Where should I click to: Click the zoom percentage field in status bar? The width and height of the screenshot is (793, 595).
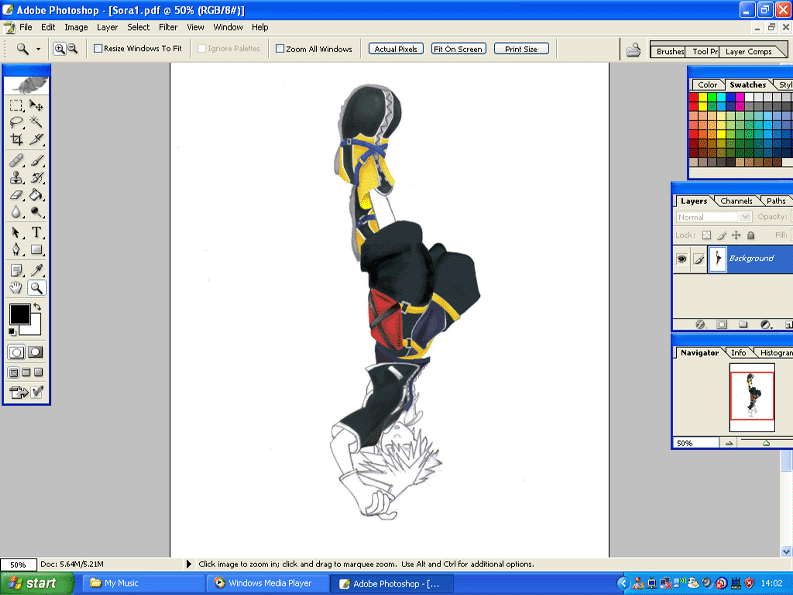coord(18,564)
